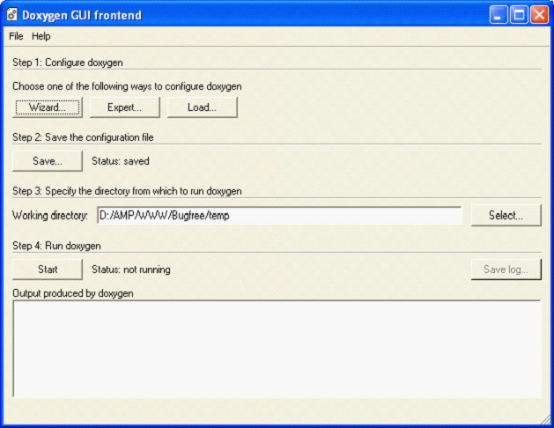This screenshot has height=428, width=554.
Task: Click the Wizard... configuration button
Action: pyautogui.click(x=47, y=107)
